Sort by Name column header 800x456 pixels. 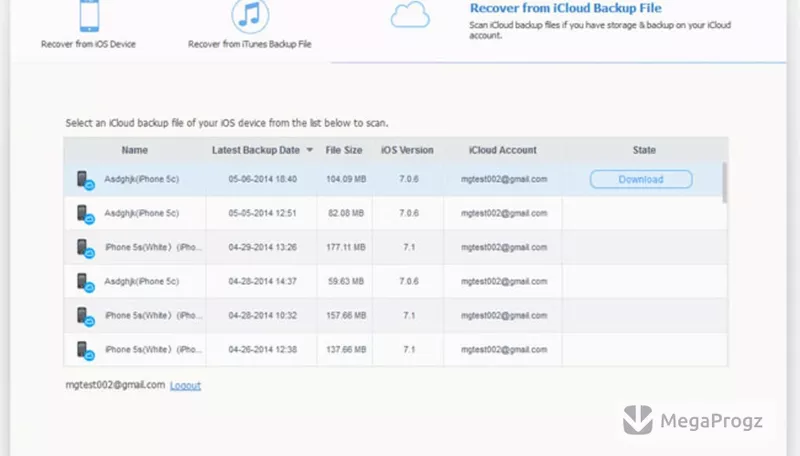pos(135,150)
